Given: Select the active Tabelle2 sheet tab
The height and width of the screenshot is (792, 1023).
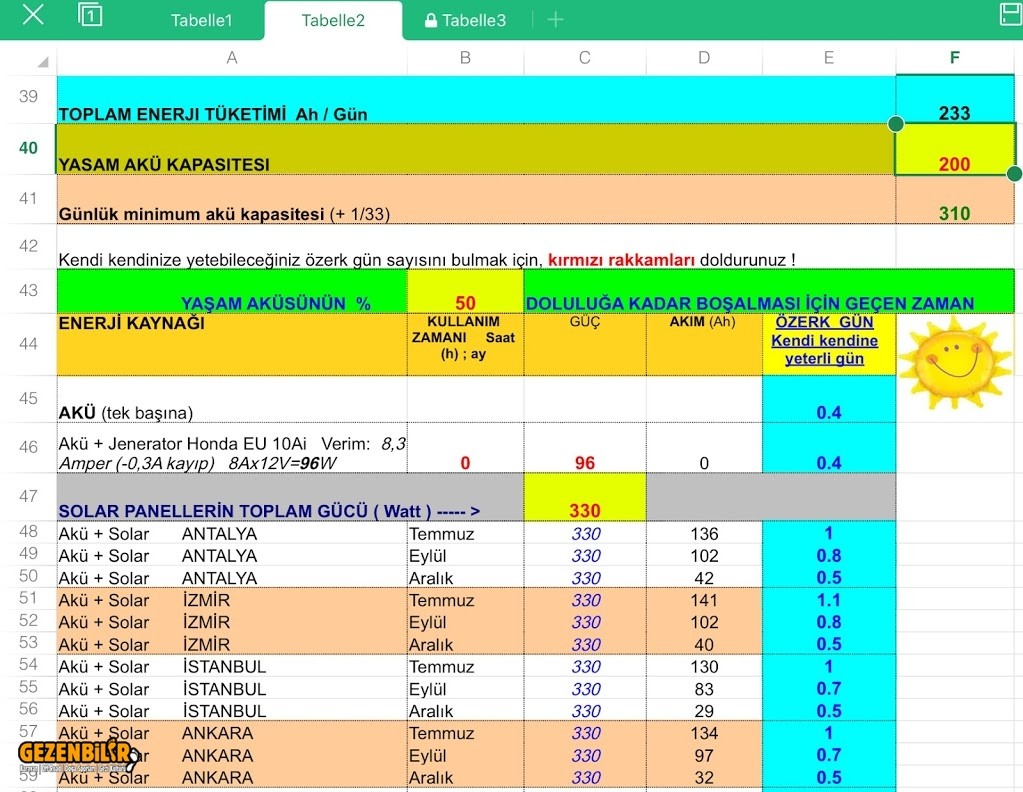Looking at the screenshot, I should [x=333, y=21].
